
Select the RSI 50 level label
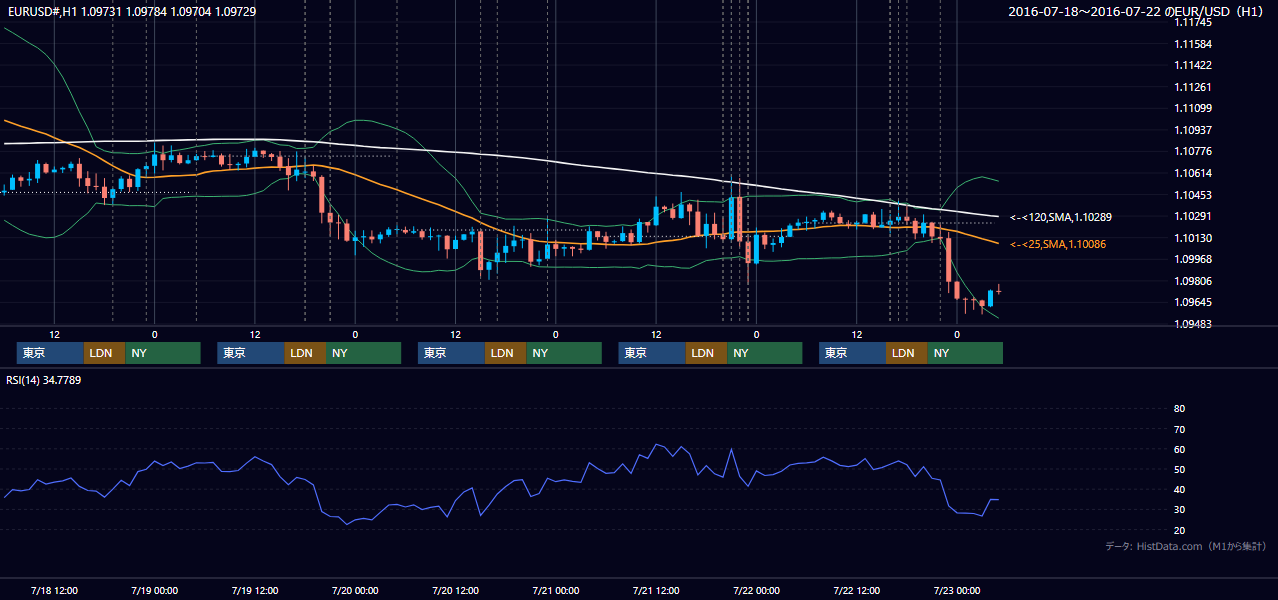(x=1179, y=469)
